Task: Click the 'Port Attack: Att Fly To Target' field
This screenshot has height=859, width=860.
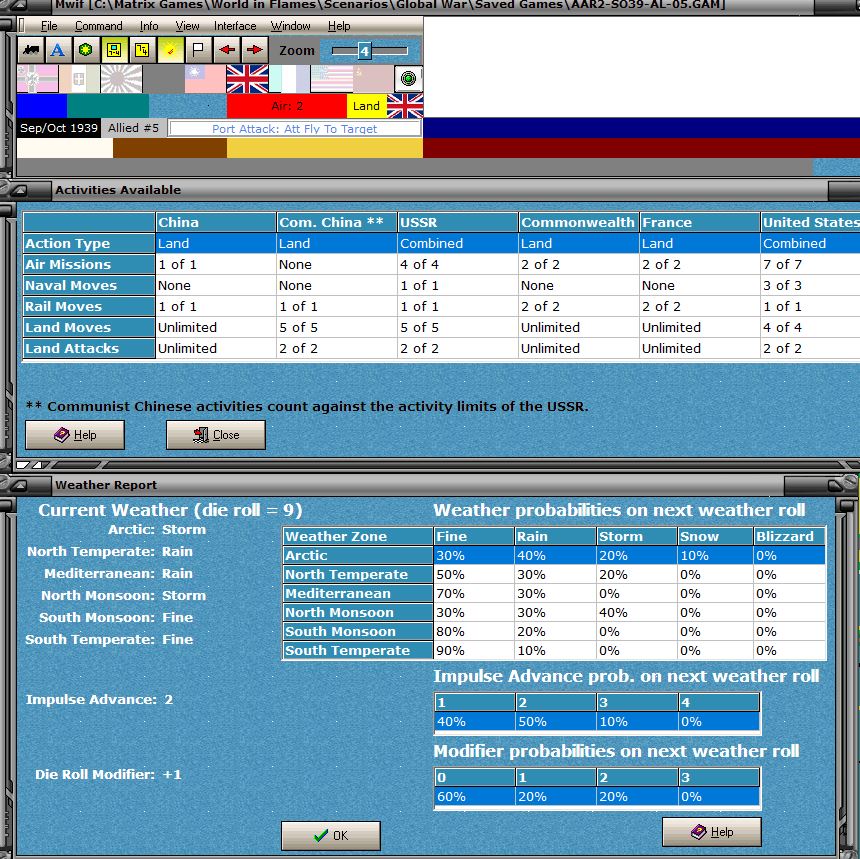Action: 295,128
